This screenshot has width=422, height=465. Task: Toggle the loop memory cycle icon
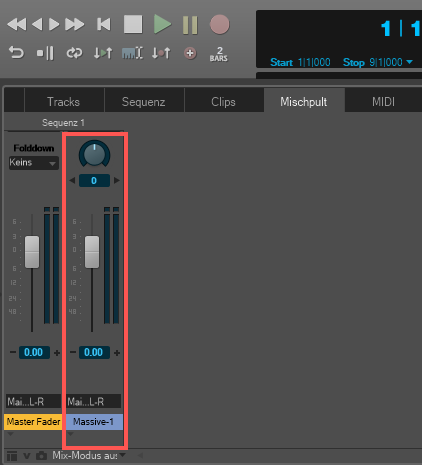[74, 53]
